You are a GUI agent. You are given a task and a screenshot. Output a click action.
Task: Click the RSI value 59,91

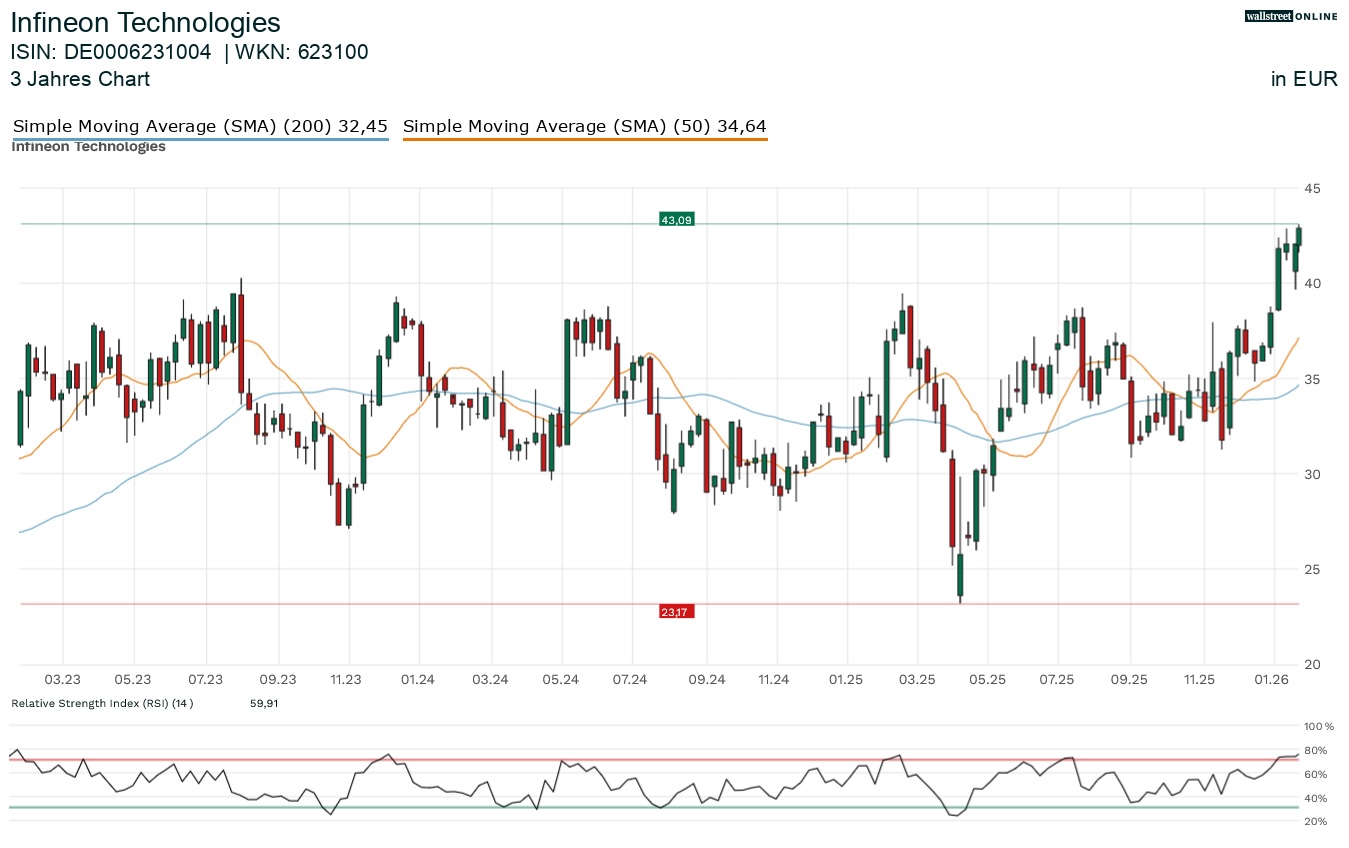coord(264,703)
